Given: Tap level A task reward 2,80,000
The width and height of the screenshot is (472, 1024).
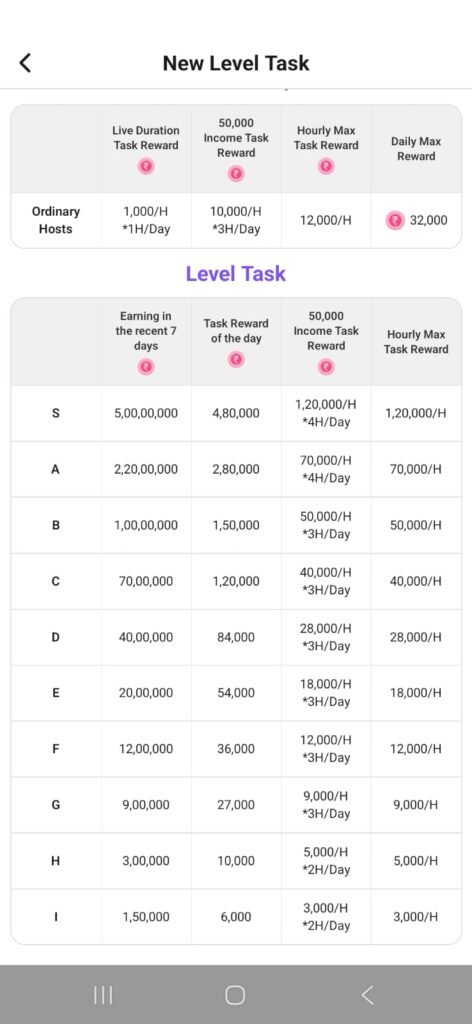Looking at the screenshot, I should point(236,469).
